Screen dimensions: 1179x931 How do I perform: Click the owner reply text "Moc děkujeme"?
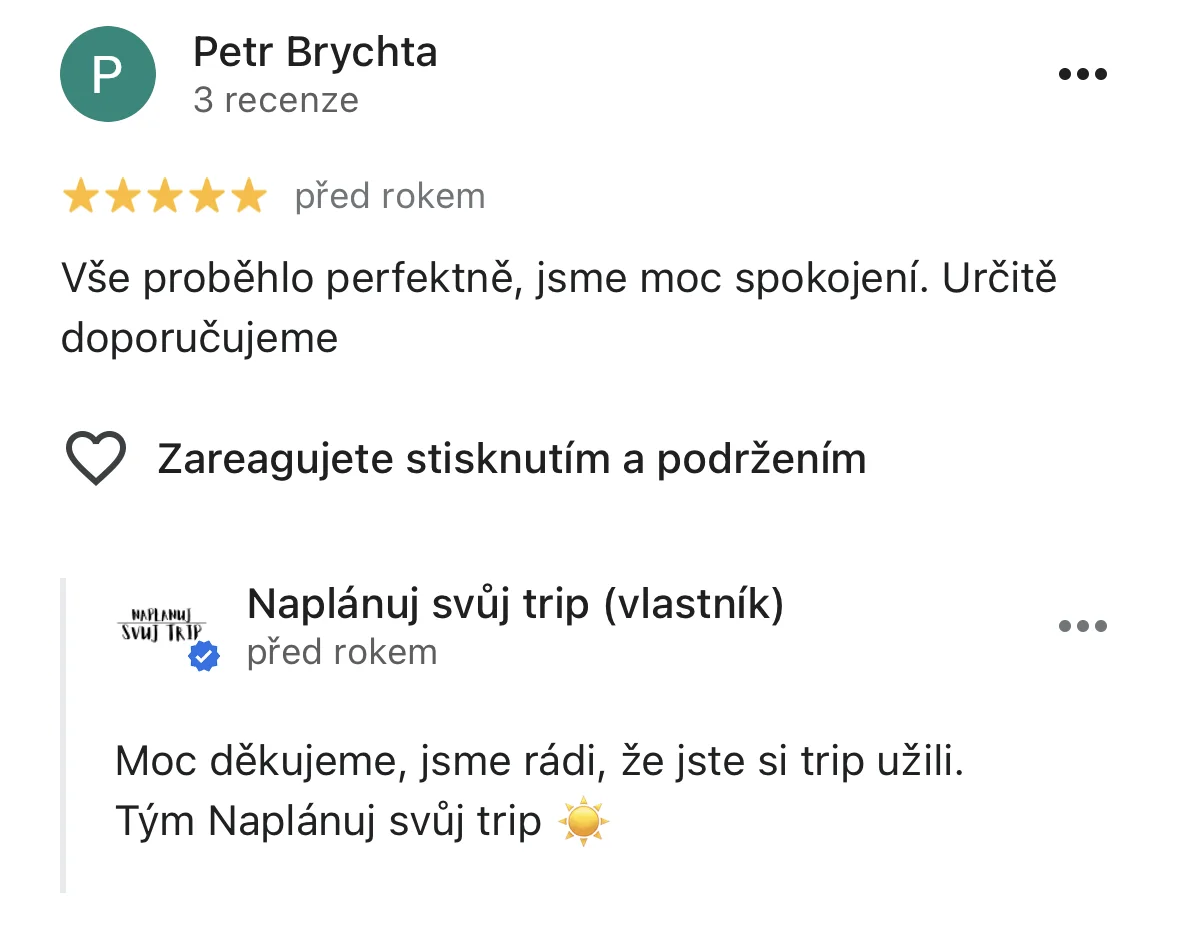click(x=260, y=762)
